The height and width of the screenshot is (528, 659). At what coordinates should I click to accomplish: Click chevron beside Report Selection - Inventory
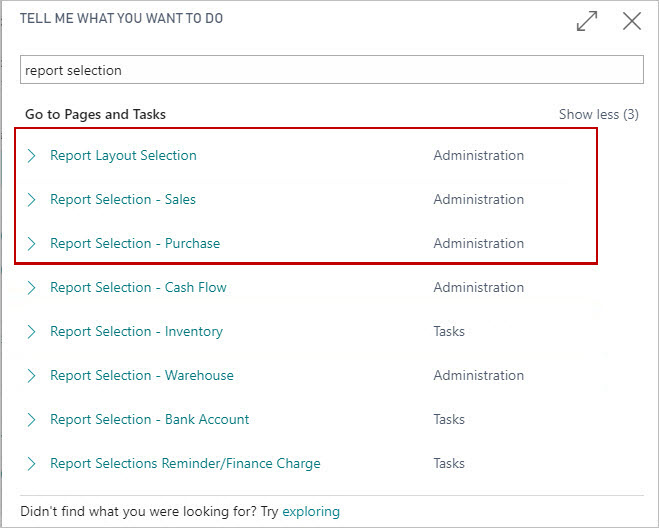click(32, 331)
